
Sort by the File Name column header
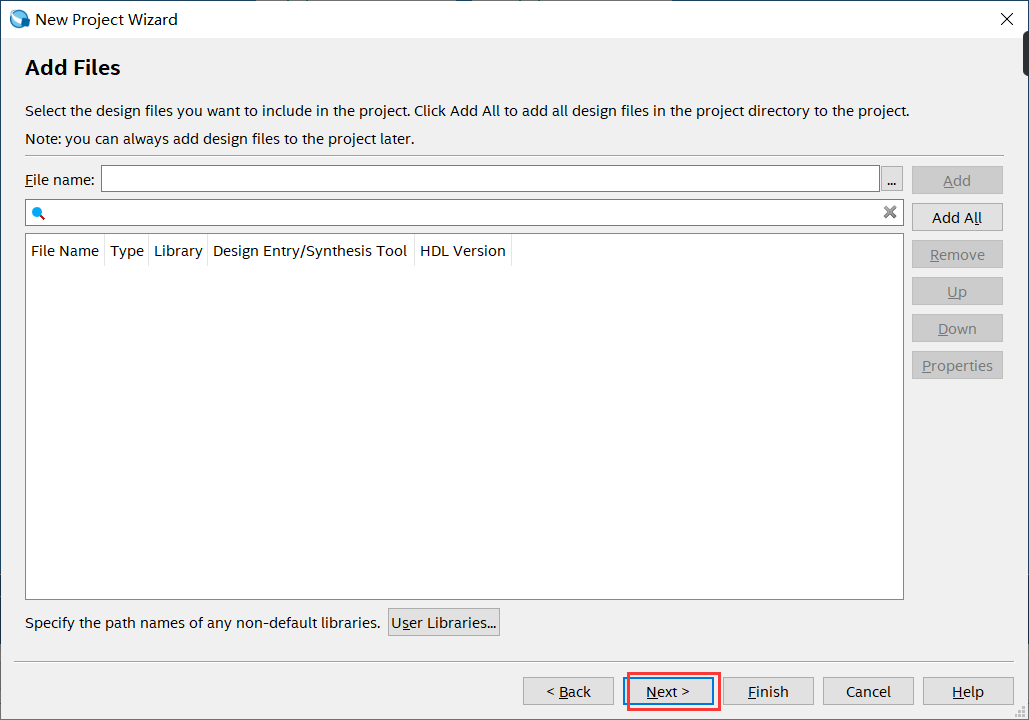[x=65, y=251]
